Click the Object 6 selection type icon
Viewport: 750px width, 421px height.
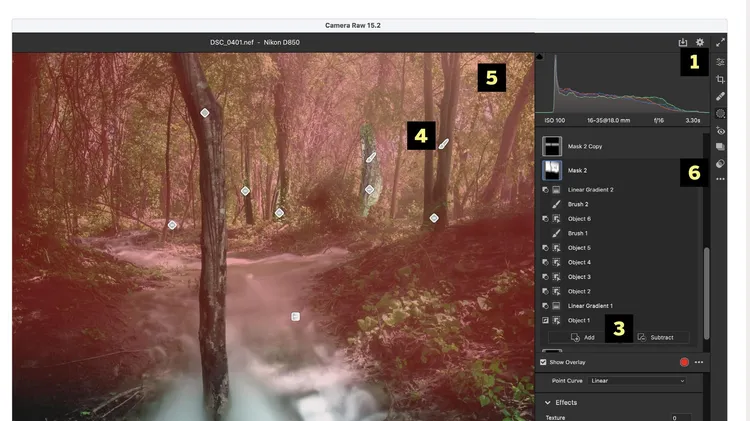pyautogui.click(x=556, y=219)
